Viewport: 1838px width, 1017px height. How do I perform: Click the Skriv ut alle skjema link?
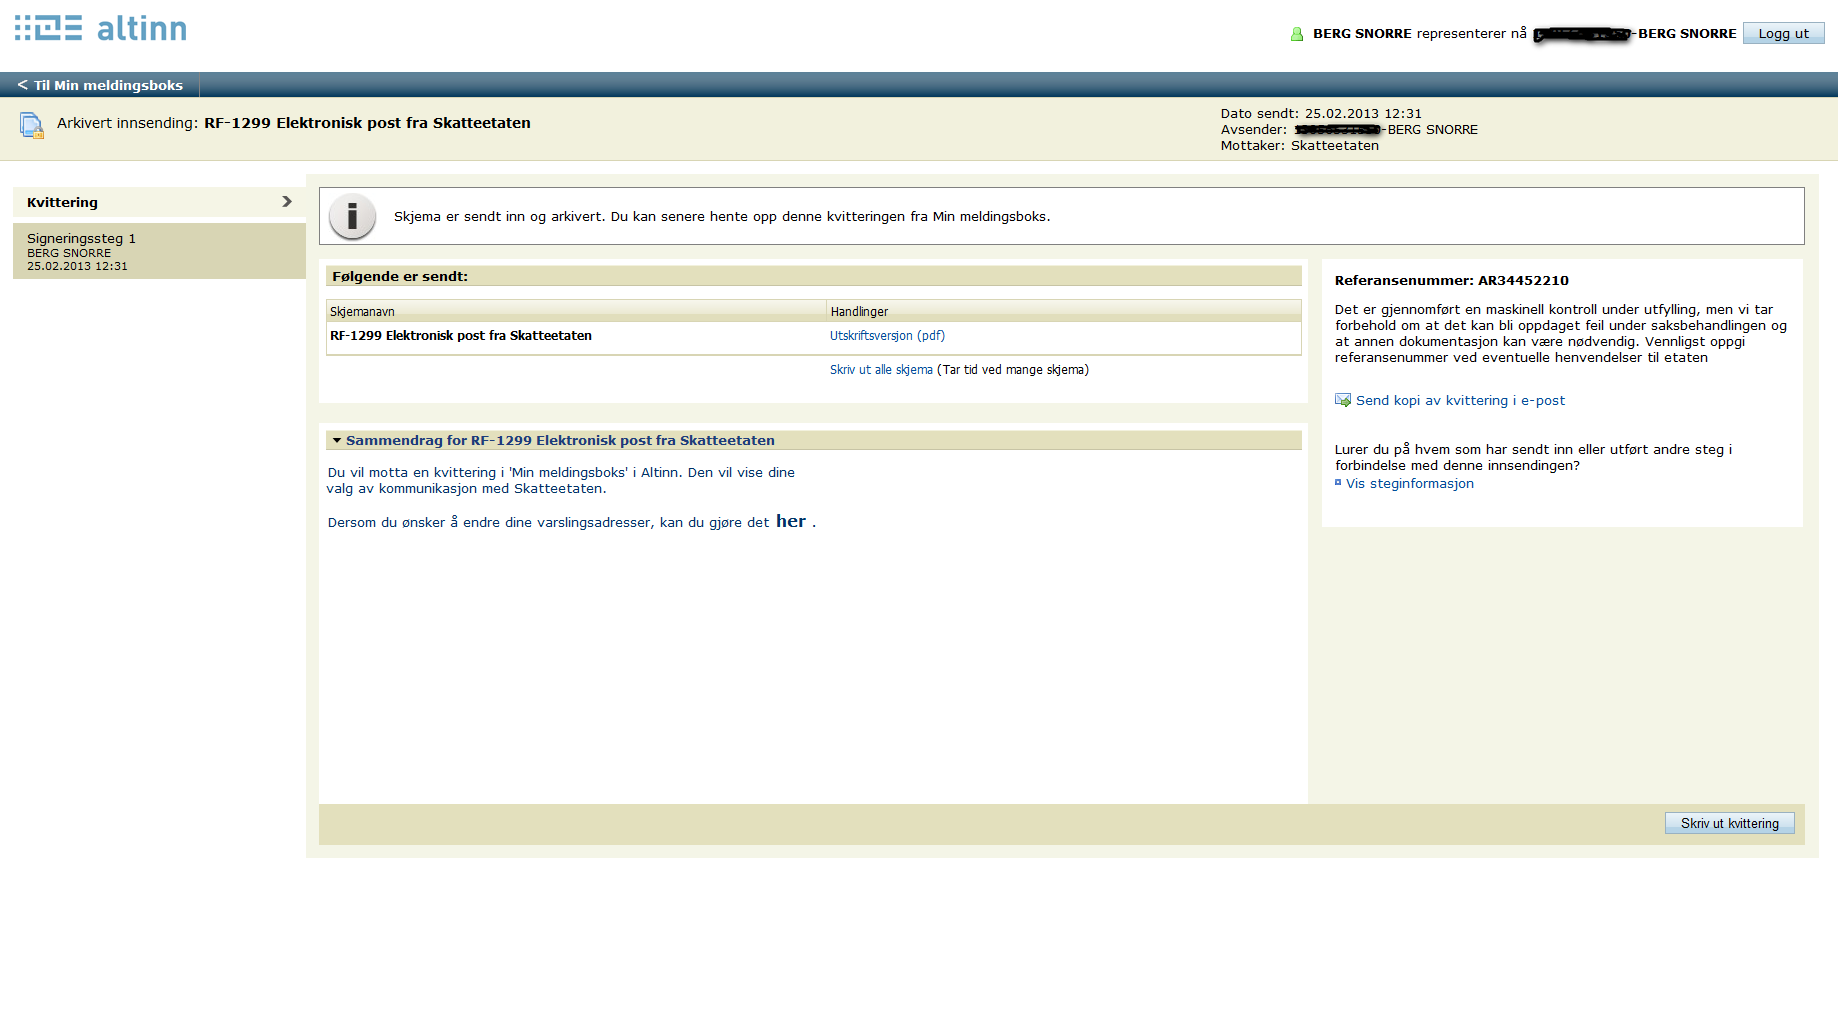pyautogui.click(x=880, y=370)
